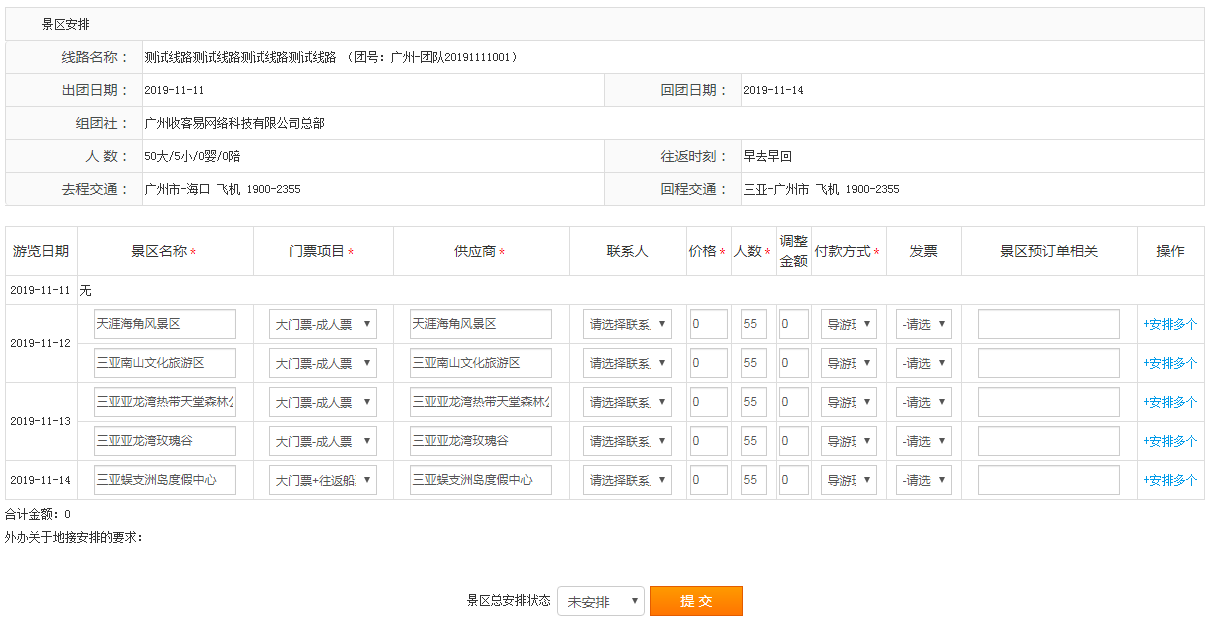The image size is (1211, 644).
Task: Click the price field in 天涯海角风景区 row
Action: [x=708, y=324]
